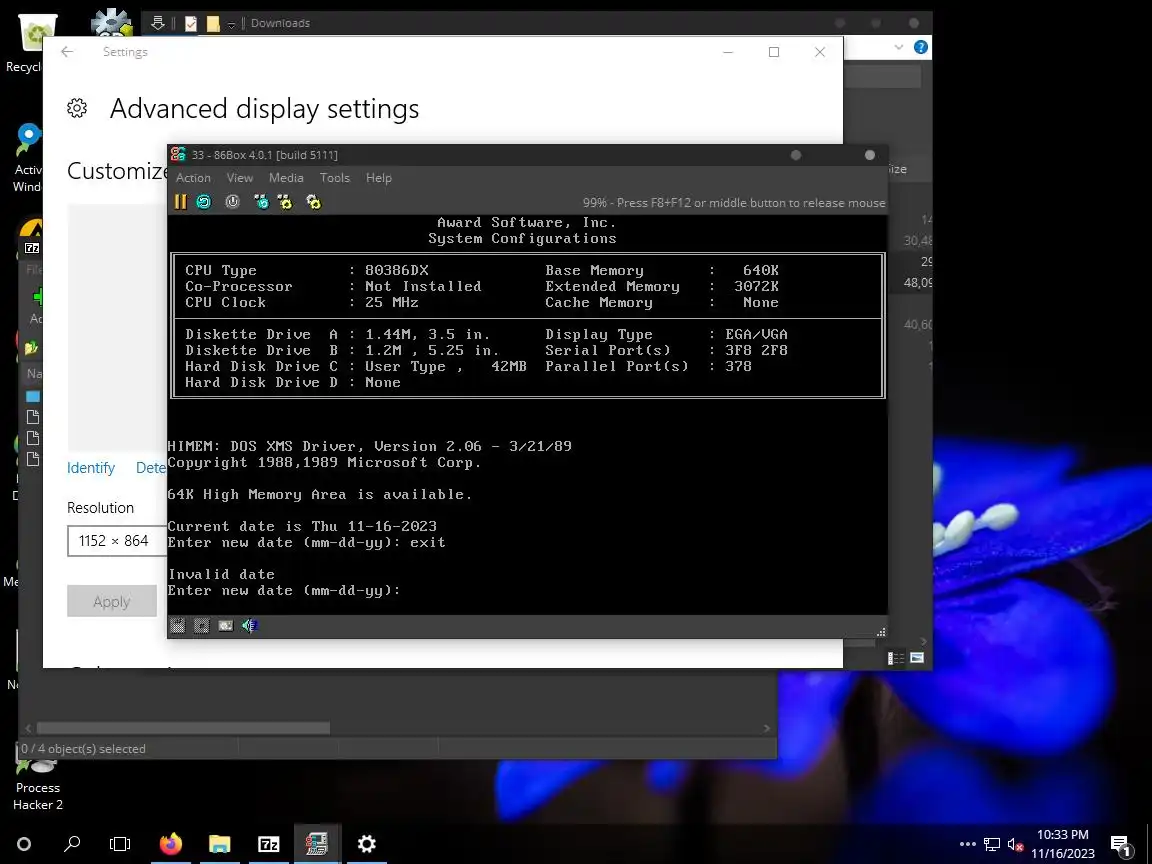Viewport: 1152px width, 864px height.
Task: Open Firefox from the taskbar
Action: click(170, 843)
